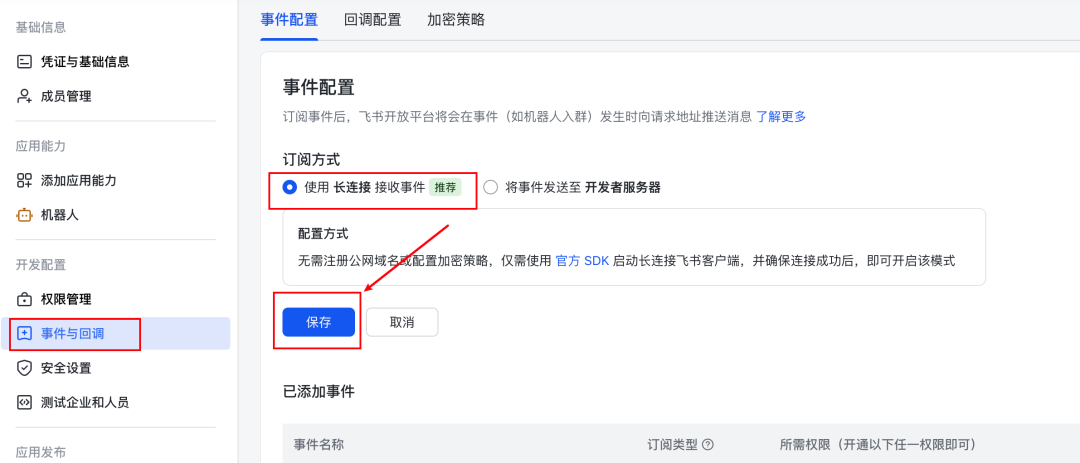
Task: Open the 了解更多 link
Action: (x=781, y=116)
